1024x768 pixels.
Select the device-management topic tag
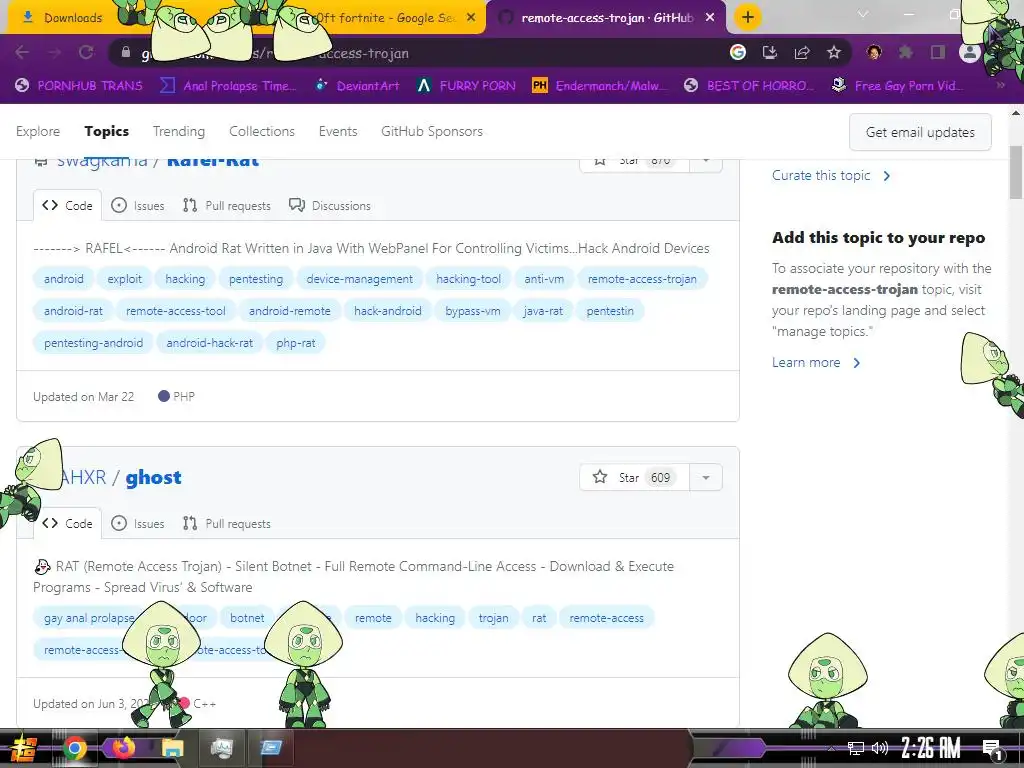coord(359,279)
